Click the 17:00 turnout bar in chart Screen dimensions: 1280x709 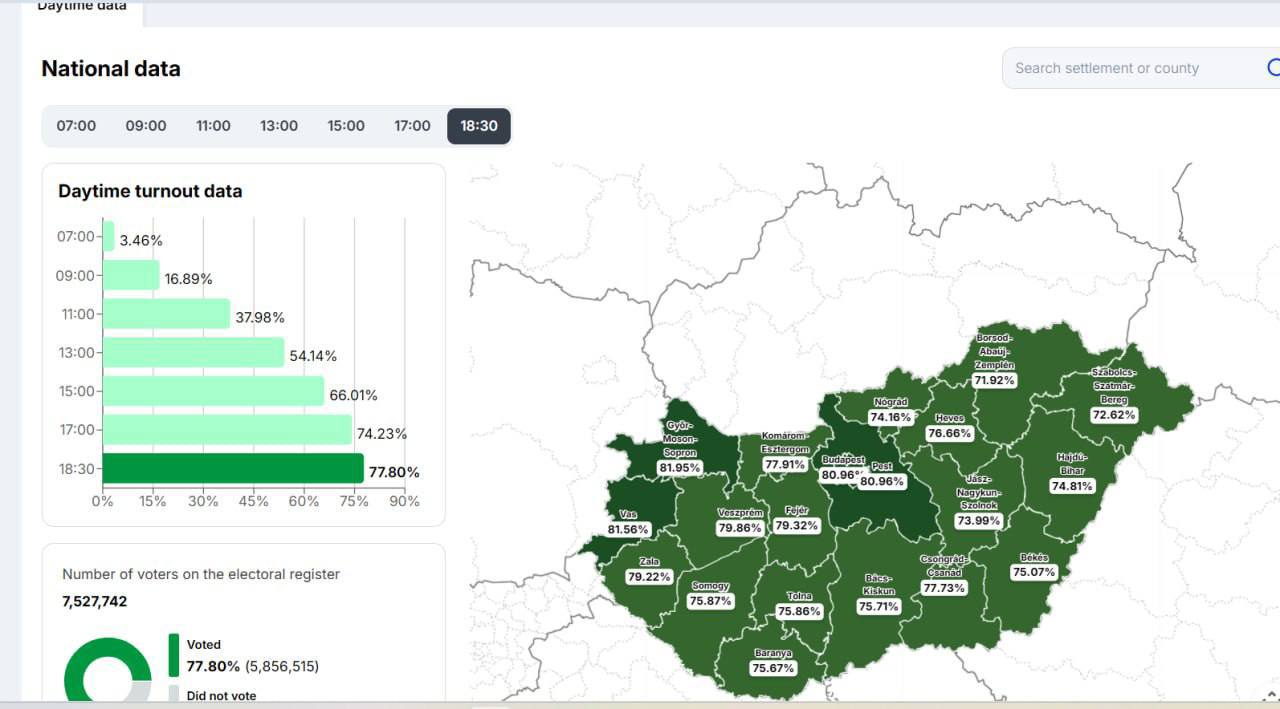point(227,430)
